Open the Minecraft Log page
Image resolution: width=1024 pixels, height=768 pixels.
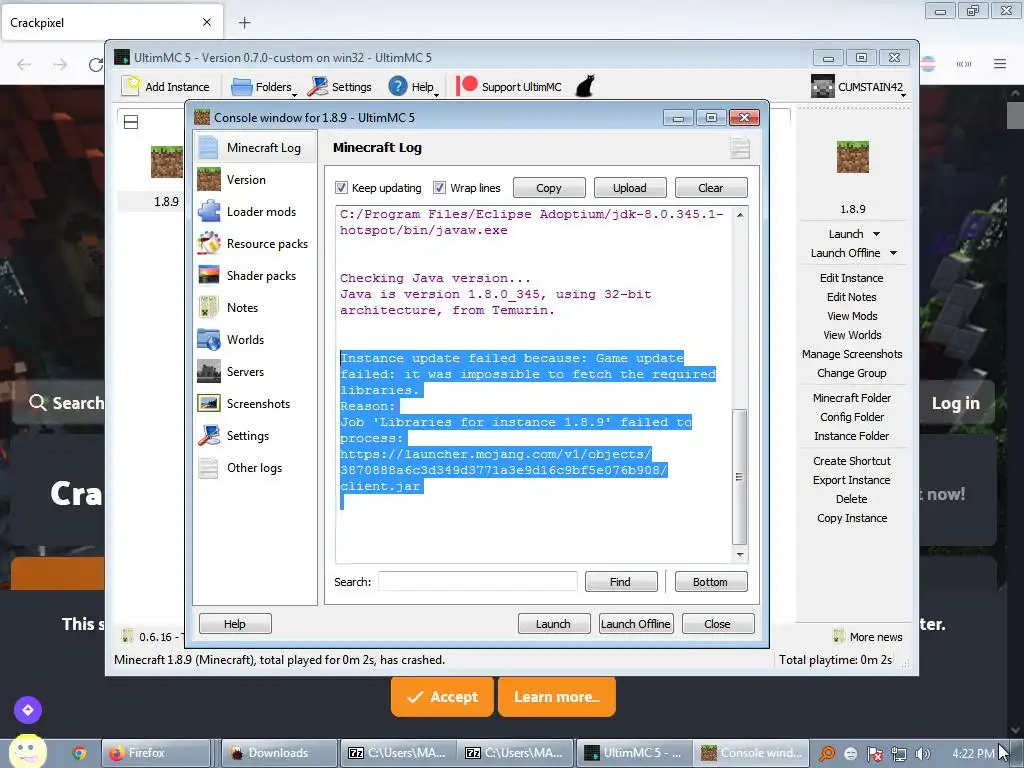coord(255,148)
